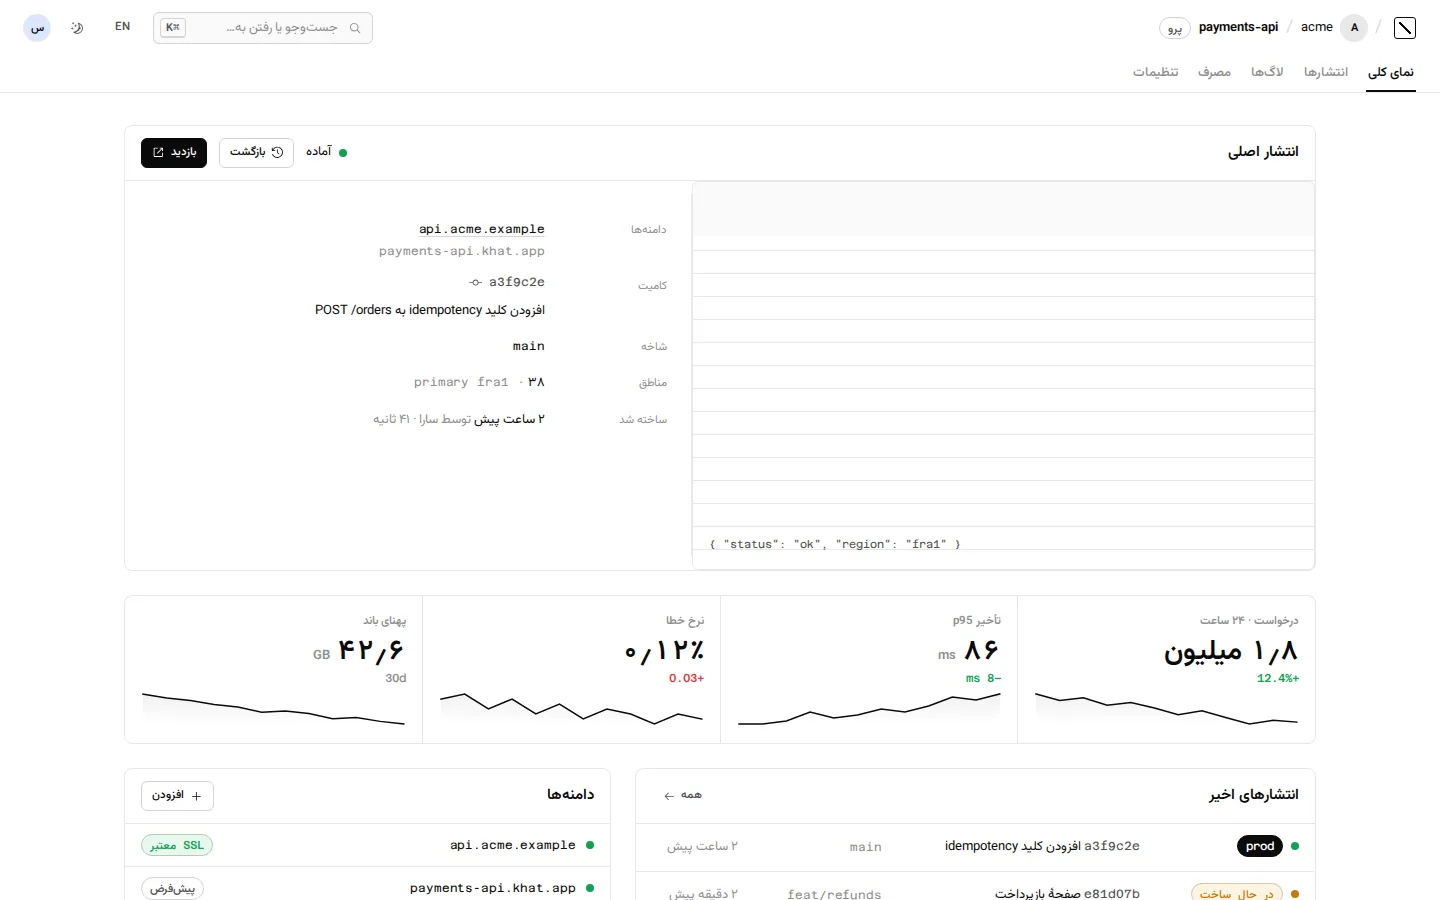
Task: Click 'main' branch in recent deployments row
Action: tap(866, 847)
